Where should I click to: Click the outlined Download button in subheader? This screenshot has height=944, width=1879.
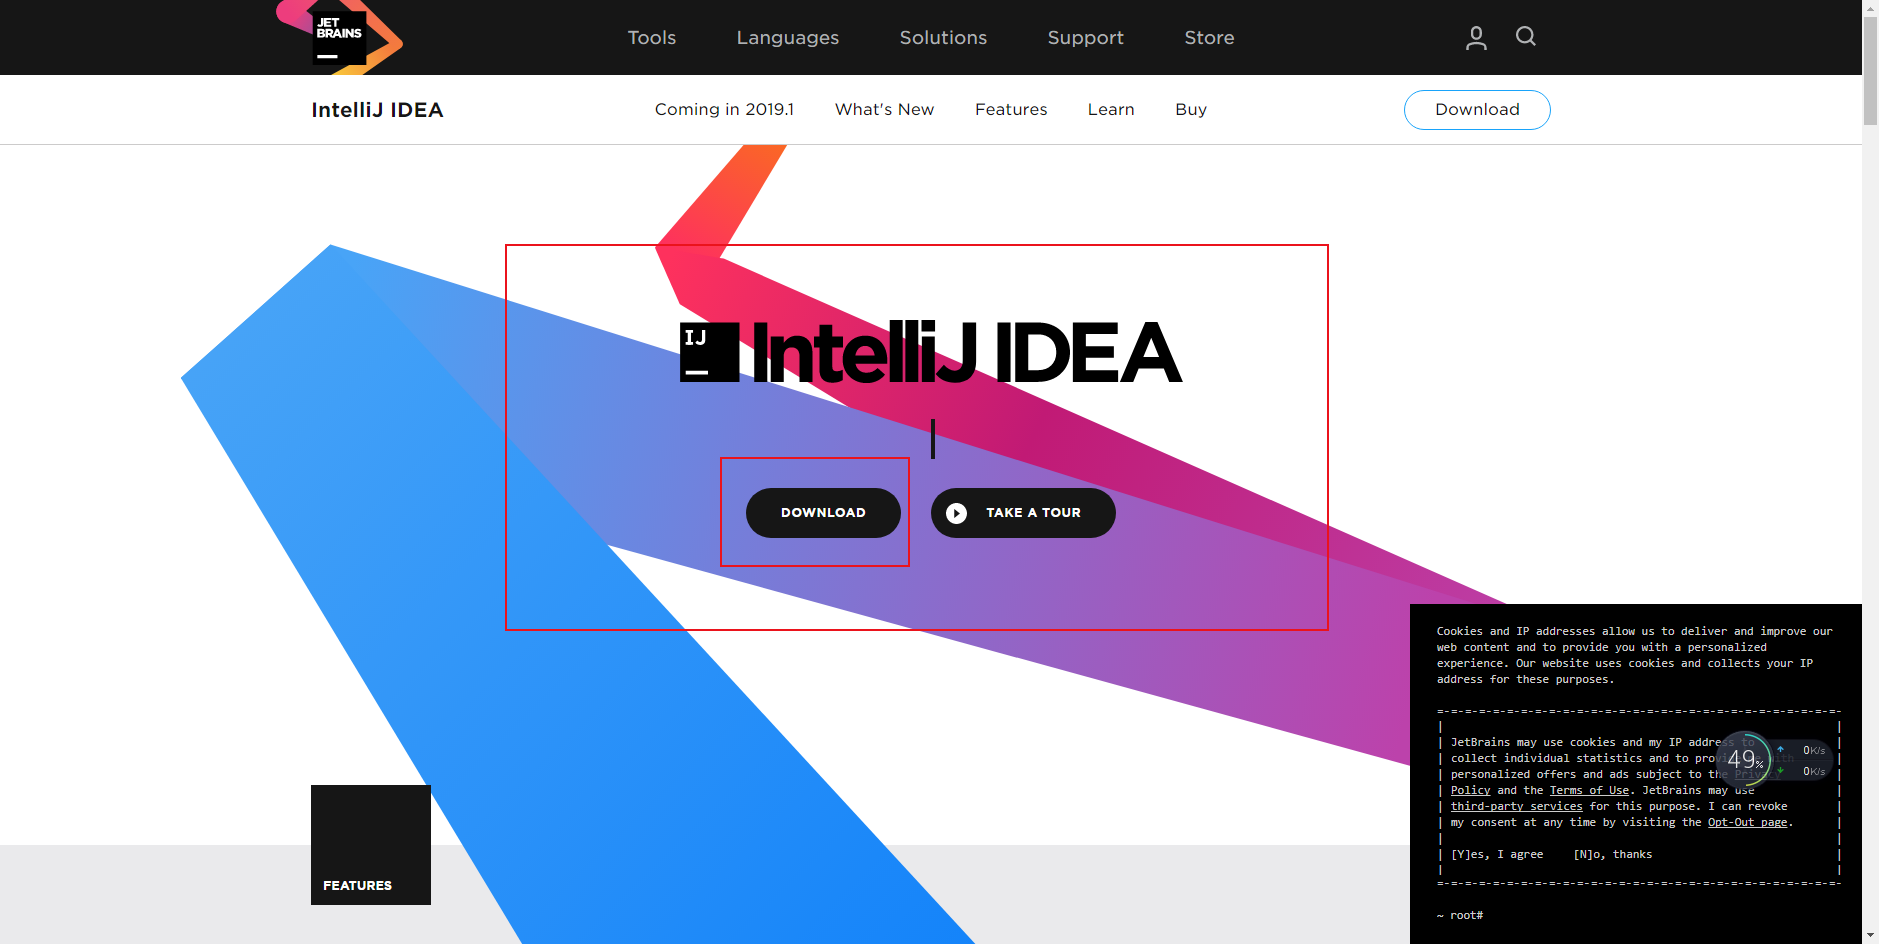point(1477,110)
